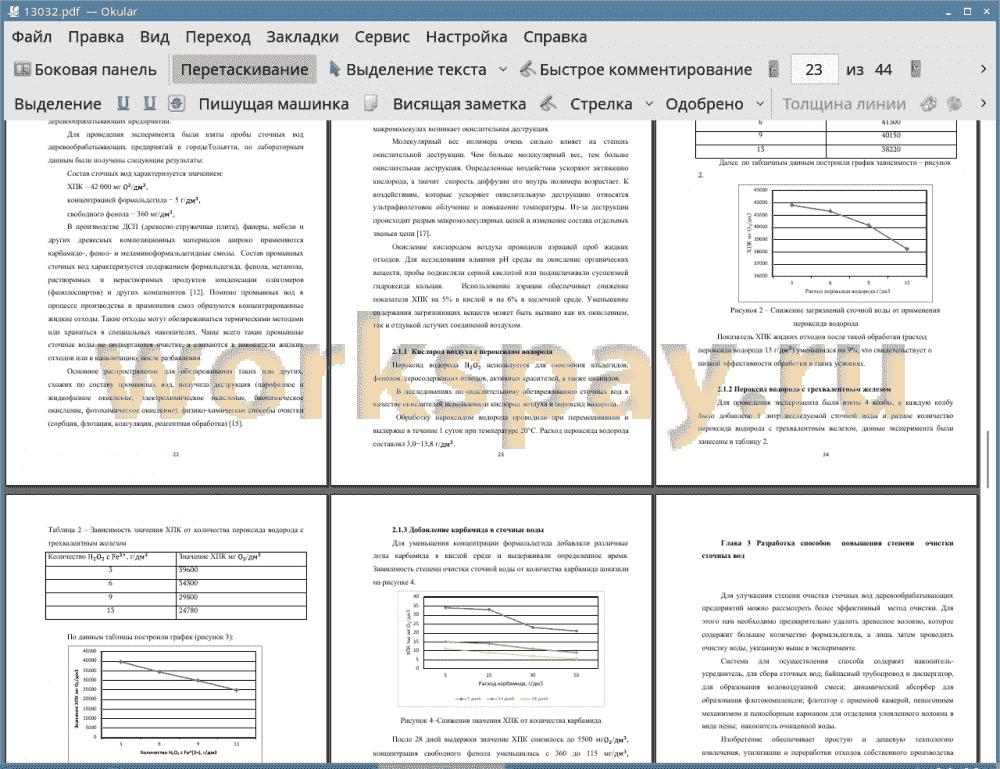Choose the Пишущая машинка typewriter tool
This screenshot has height=769, width=1000.
point(274,104)
